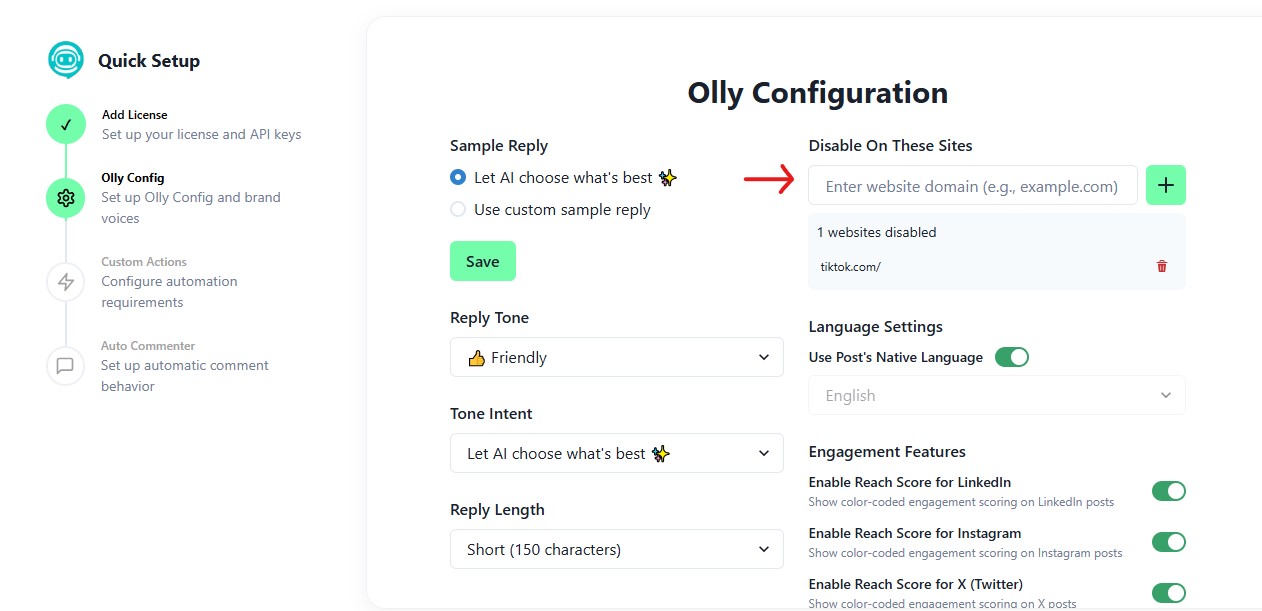The height and width of the screenshot is (611, 1262).
Task: Open the Reply Tone dropdown
Action: (616, 357)
